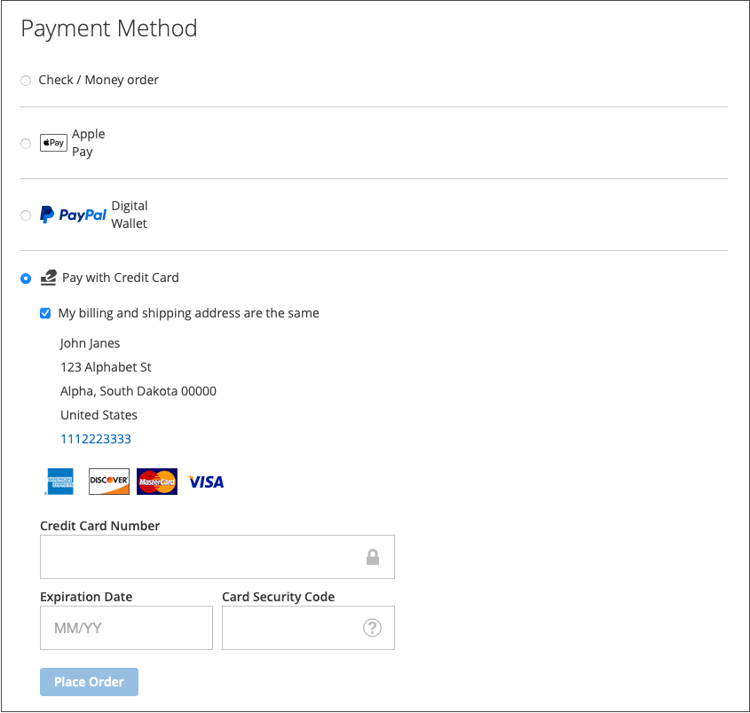Click the American Express card logo
This screenshot has height=713, width=750.
[x=60, y=482]
